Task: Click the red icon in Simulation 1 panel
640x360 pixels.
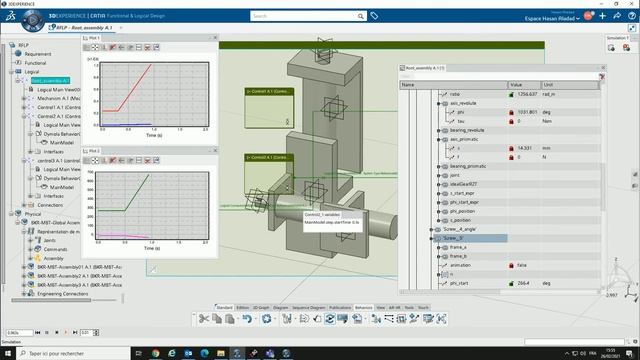Action: click(x=626, y=48)
